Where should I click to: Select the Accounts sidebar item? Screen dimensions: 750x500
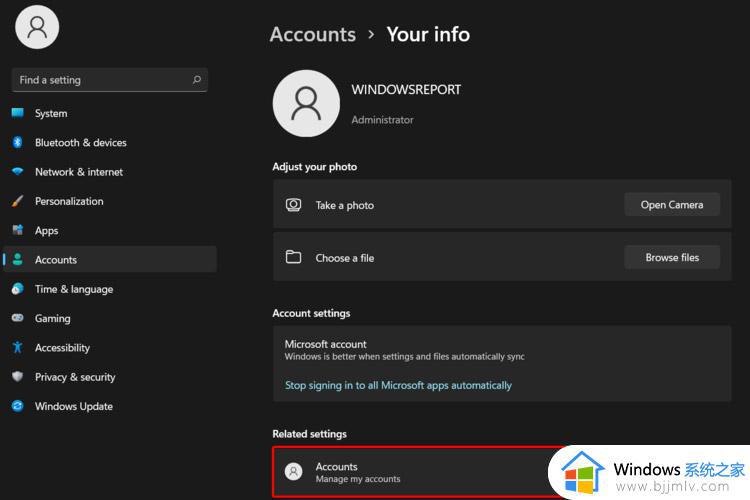110,259
